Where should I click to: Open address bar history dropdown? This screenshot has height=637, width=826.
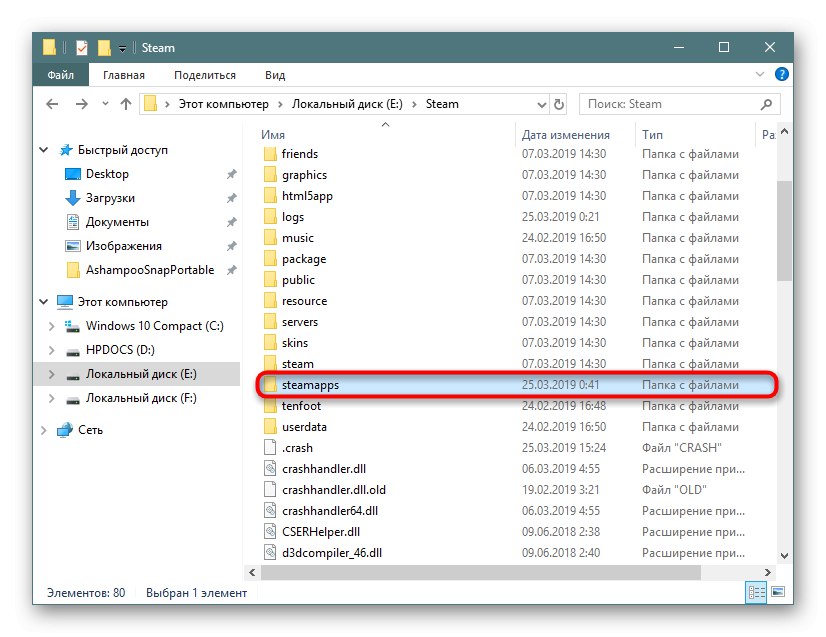[542, 104]
